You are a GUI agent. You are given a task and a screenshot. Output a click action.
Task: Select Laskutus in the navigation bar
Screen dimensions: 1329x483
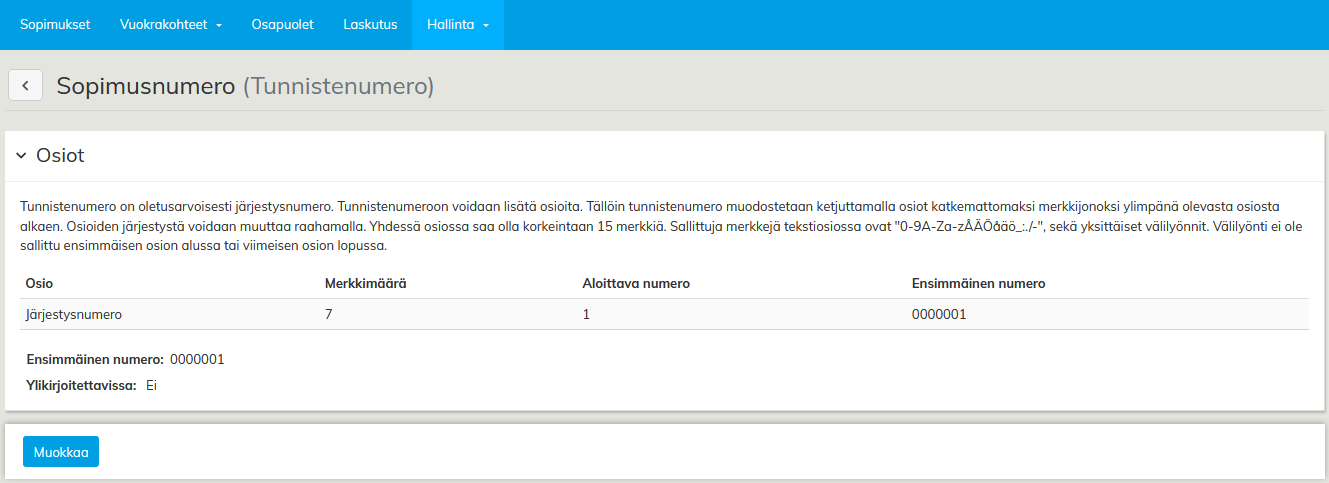pyautogui.click(x=370, y=25)
